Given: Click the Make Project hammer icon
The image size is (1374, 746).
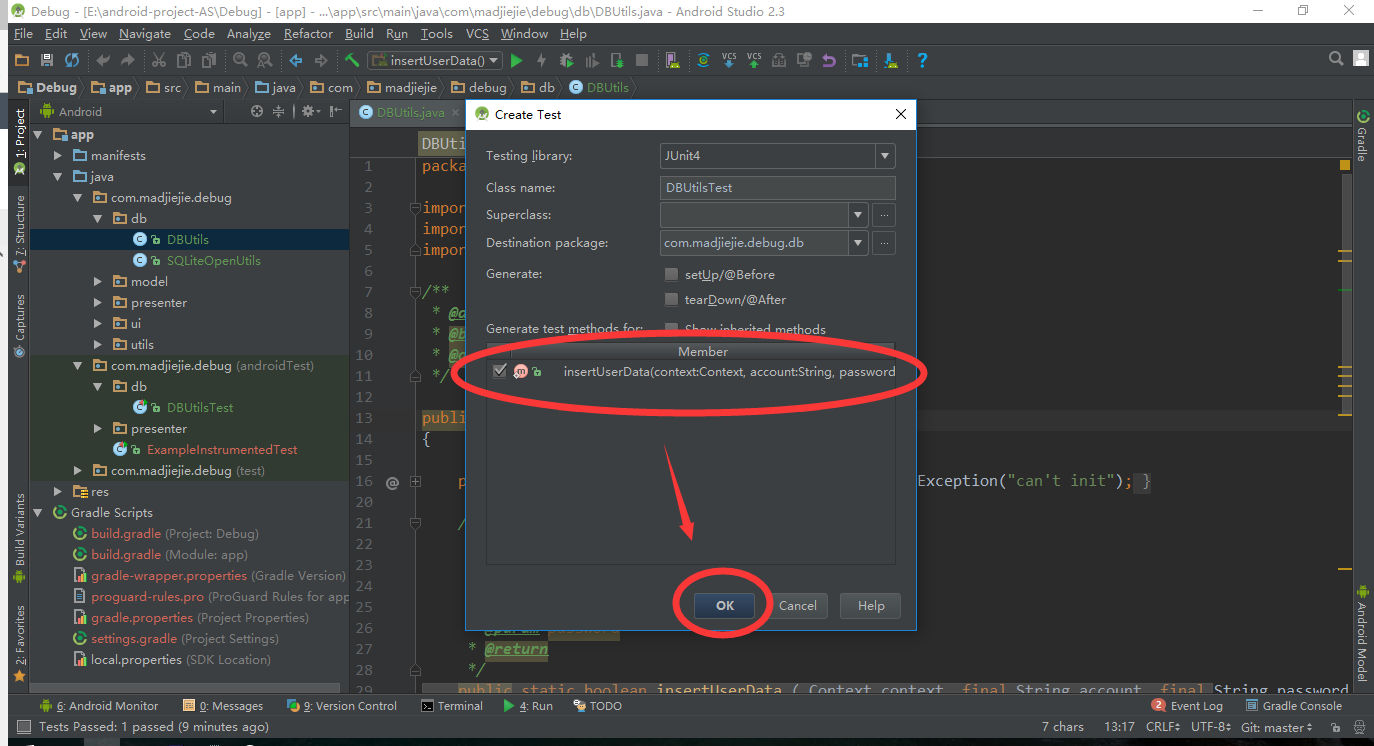Looking at the screenshot, I should pos(351,60).
